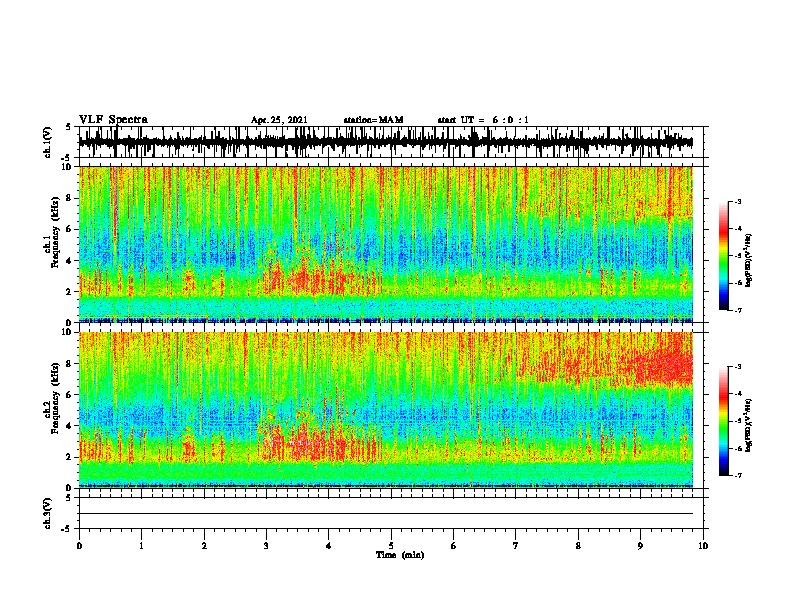This screenshot has width=792, height=612.
Task: Click the "Time (min)" x-axis label
Action: click(400, 555)
